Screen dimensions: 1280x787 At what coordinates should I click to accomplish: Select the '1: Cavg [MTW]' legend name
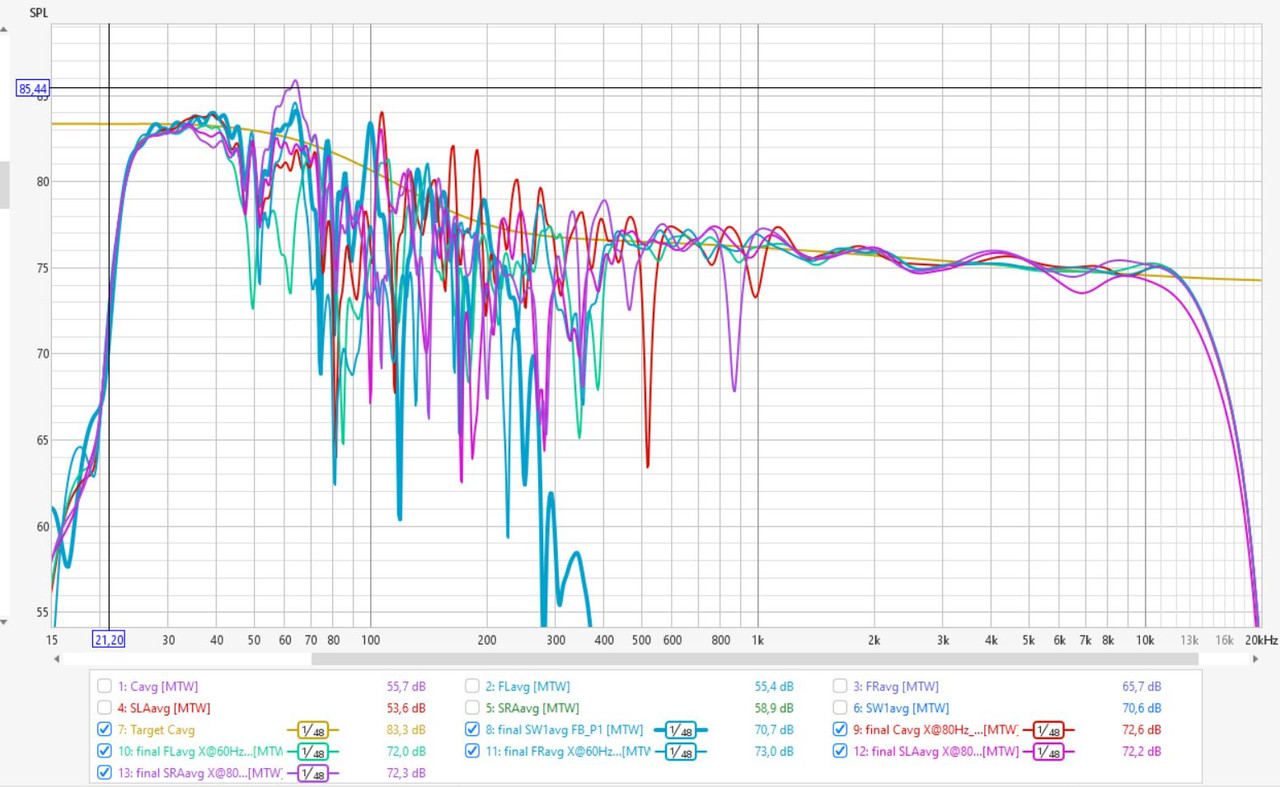pos(158,687)
